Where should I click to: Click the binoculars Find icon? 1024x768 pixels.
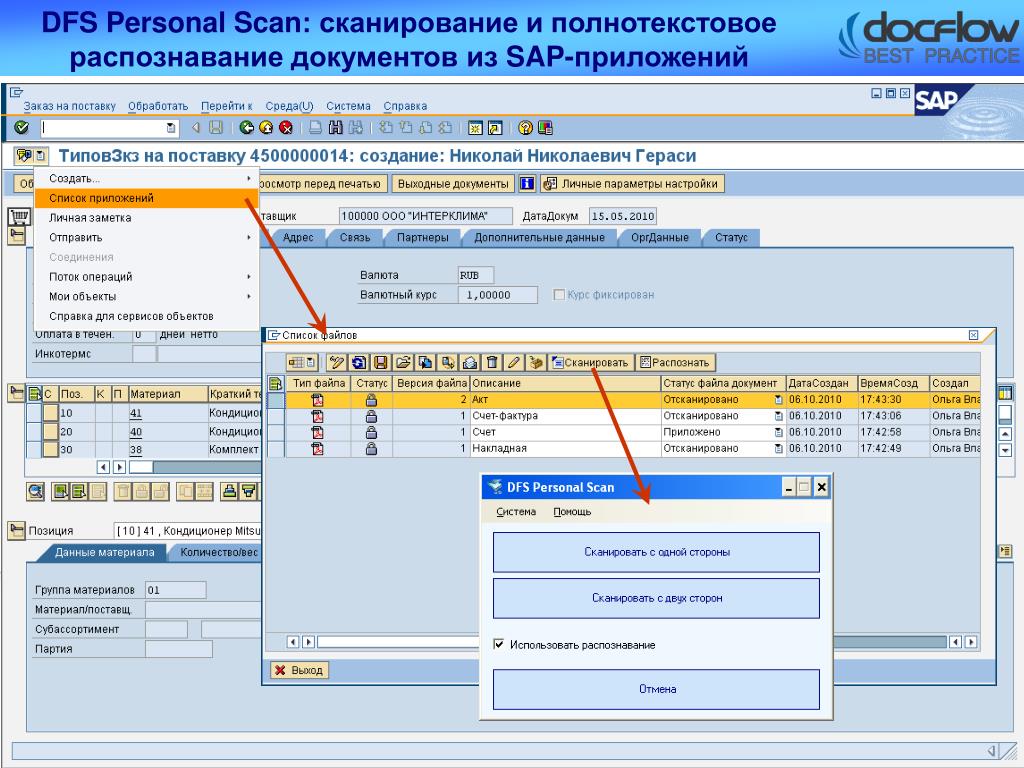(336, 128)
